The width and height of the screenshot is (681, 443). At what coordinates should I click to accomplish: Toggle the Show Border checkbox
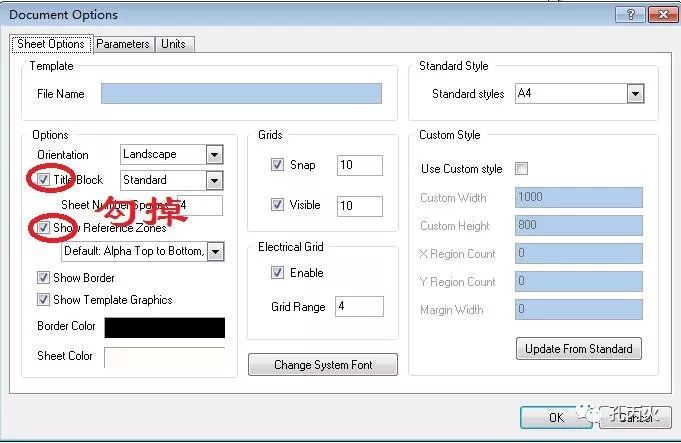43,278
